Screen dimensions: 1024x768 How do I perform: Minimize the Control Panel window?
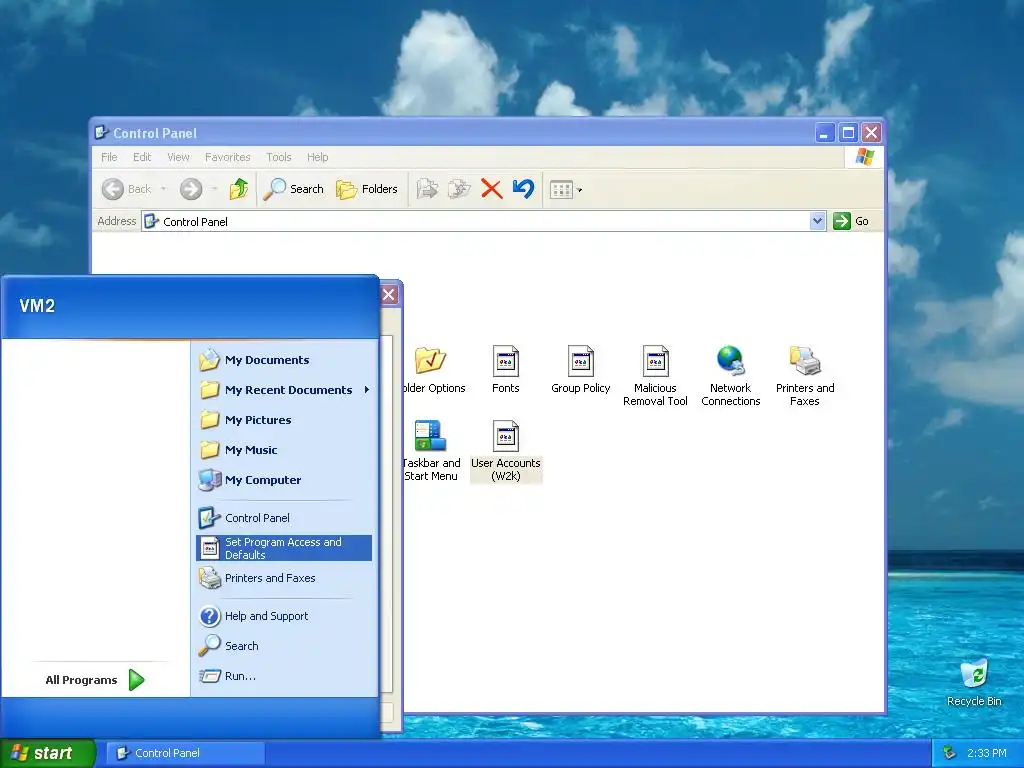click(x=825, y=133)
